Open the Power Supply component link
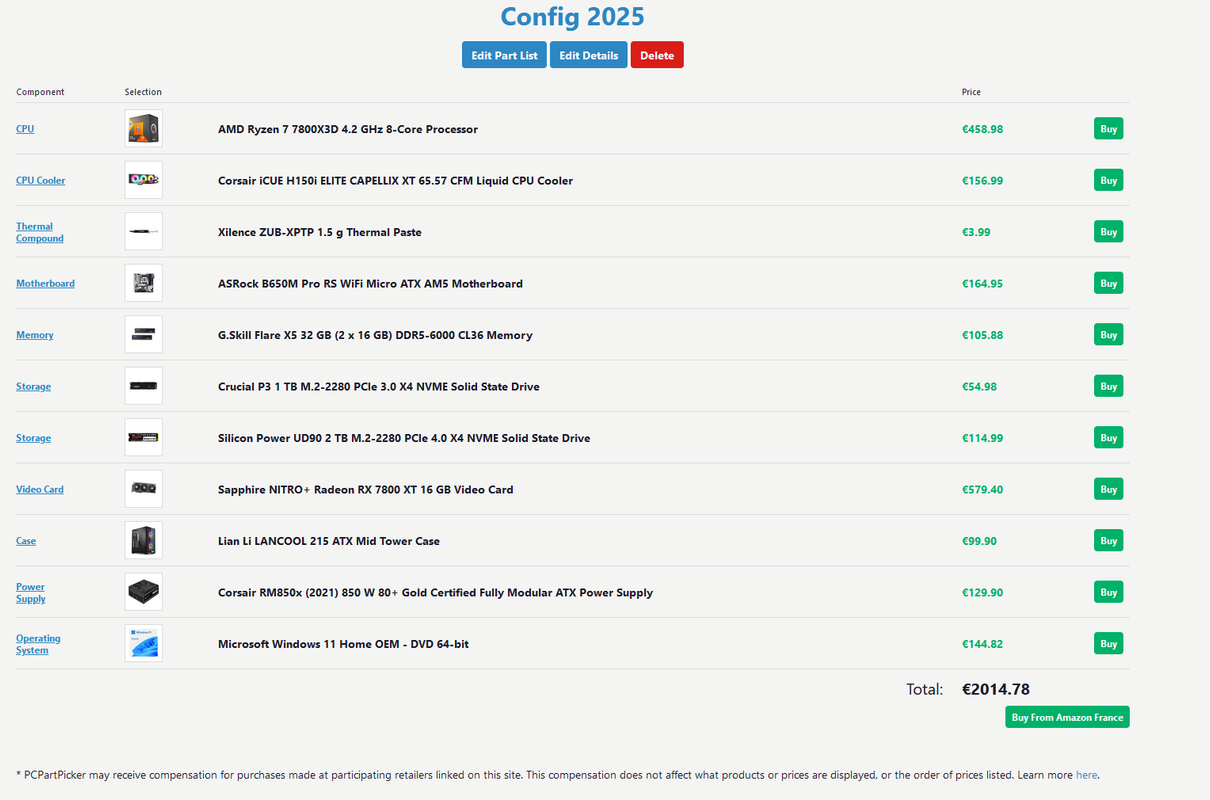Viewport: 1210px width, 800px height. tap(31, 592)
